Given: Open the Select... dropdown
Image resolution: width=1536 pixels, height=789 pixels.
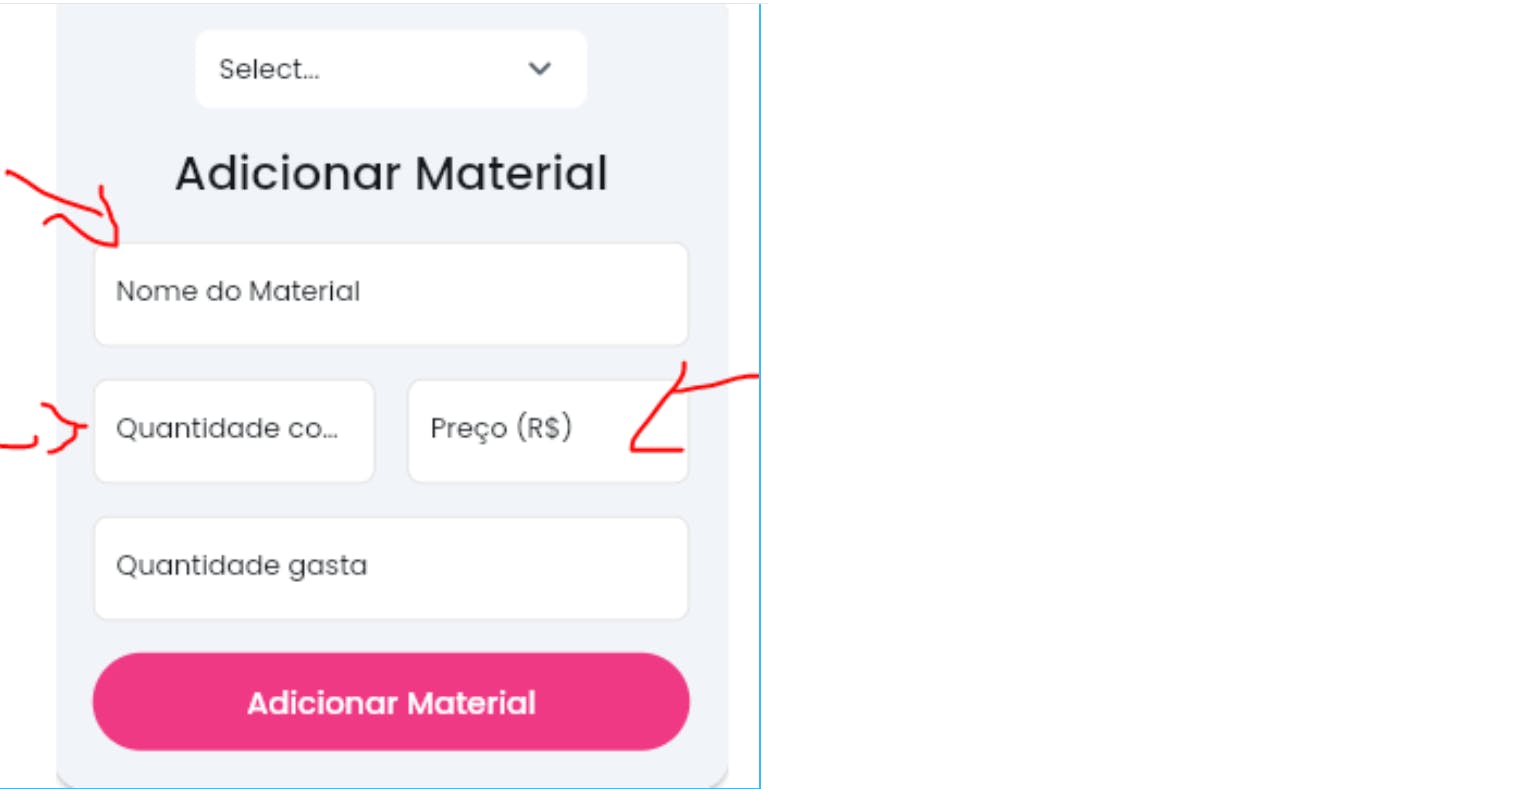Looking at the screenshot, I should 390,69.
